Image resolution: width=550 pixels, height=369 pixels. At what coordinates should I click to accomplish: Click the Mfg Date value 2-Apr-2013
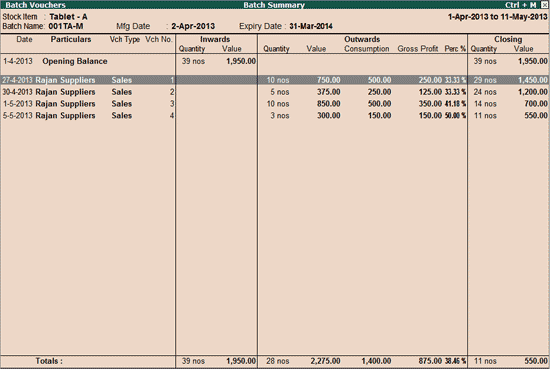[x=193, y=26]
